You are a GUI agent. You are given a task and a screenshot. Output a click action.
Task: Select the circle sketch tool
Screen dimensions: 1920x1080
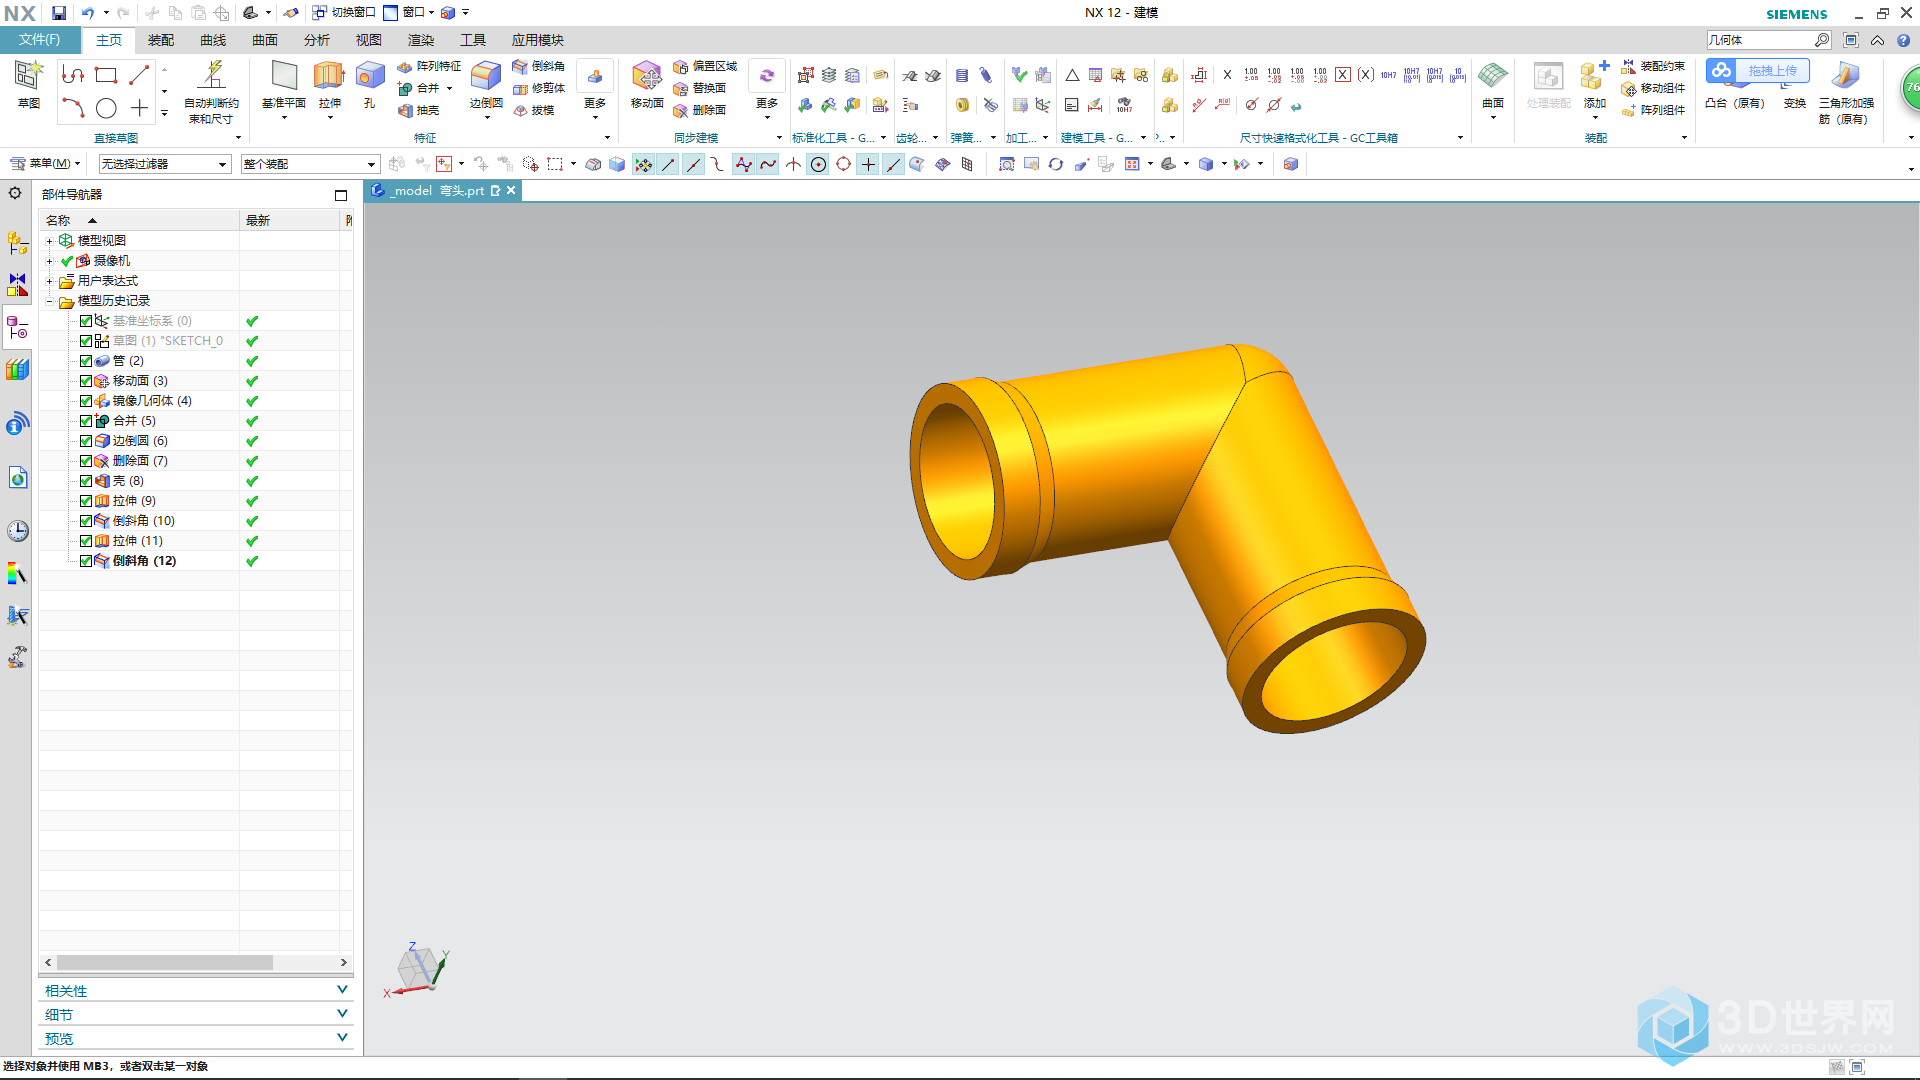tap(106, 108)
